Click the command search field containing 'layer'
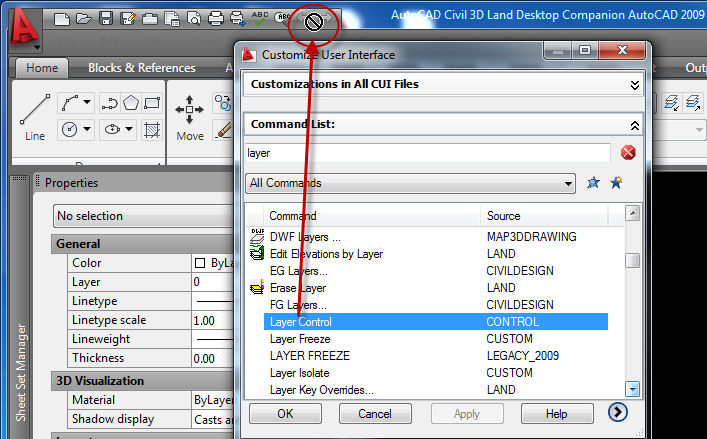 [427, 153]
